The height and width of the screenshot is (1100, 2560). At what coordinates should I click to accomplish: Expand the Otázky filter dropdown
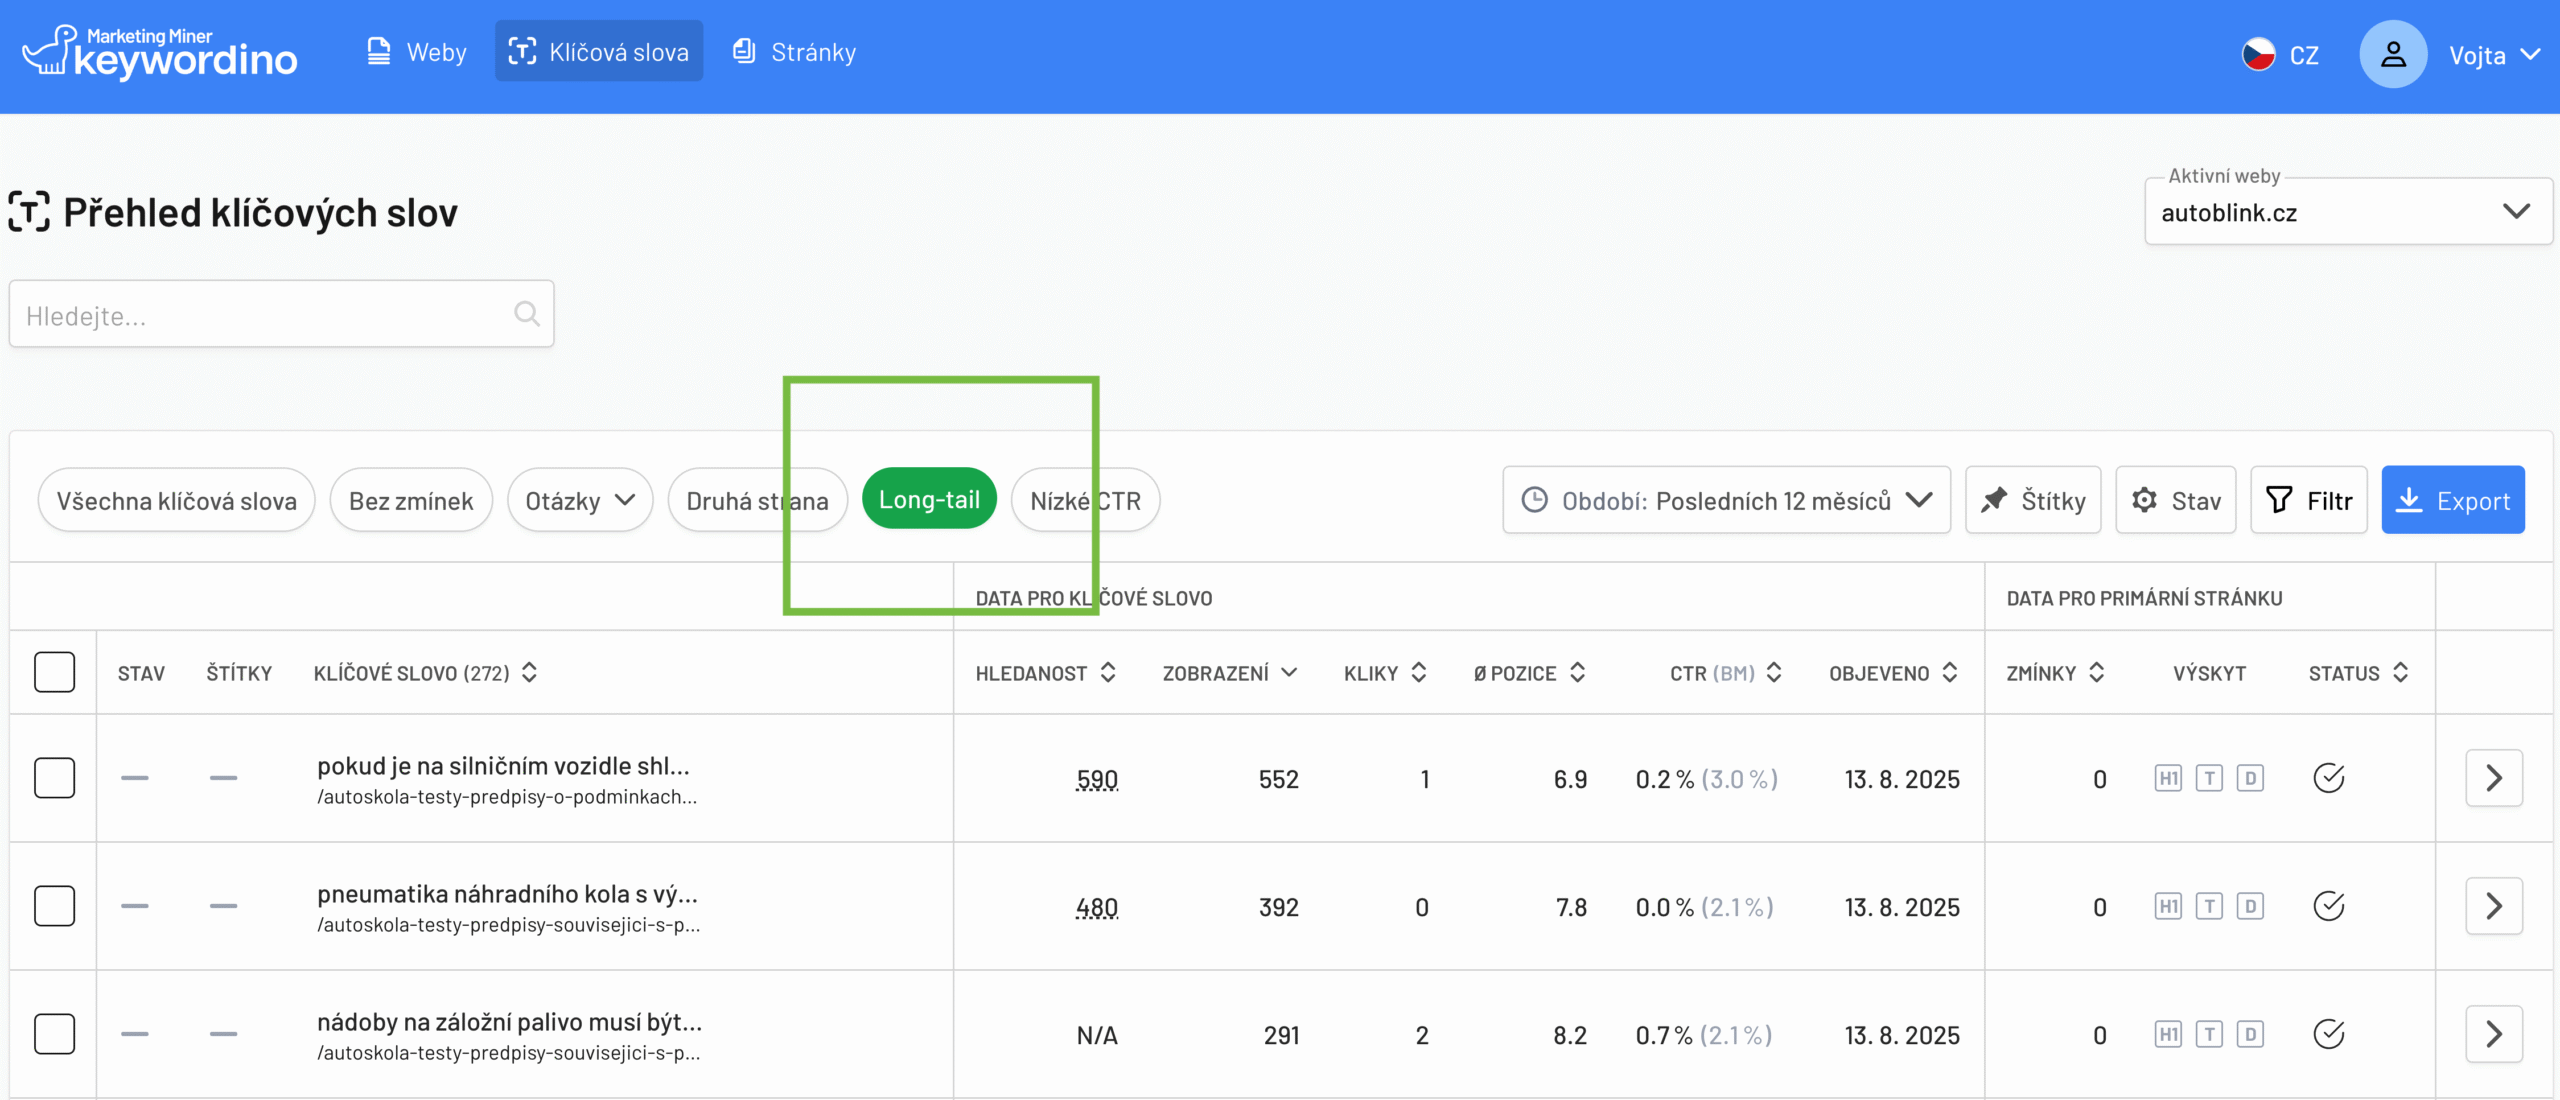(580, 500)
